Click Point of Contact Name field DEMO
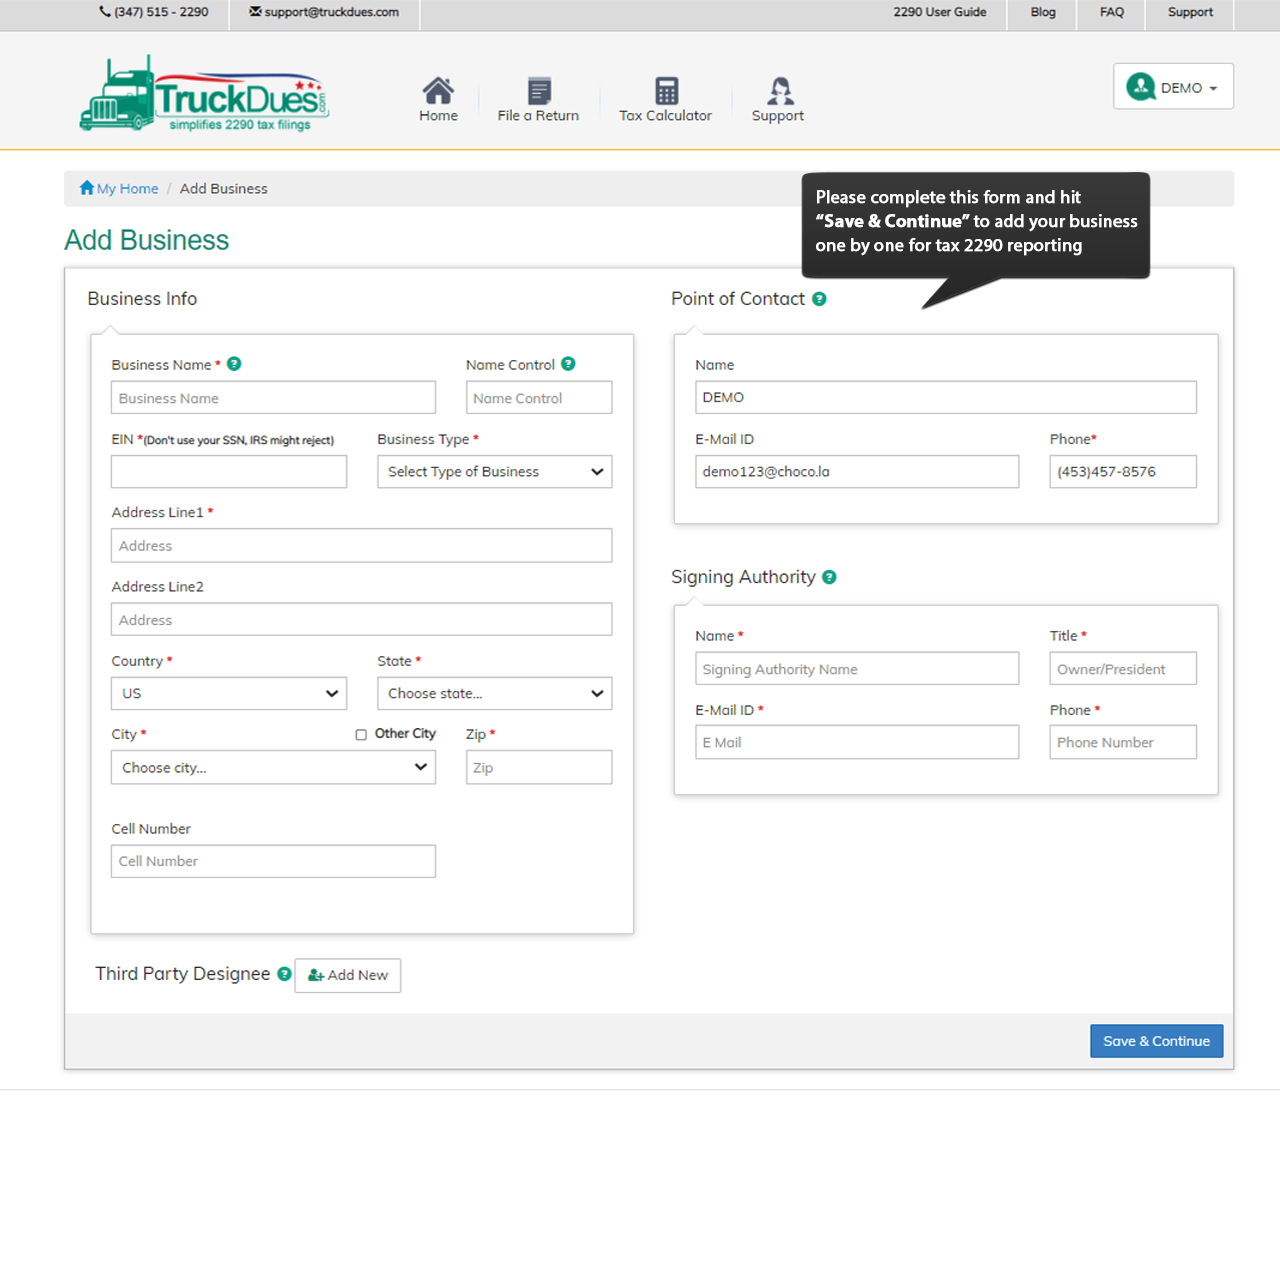Image resolution: width=1280 pixels, height=1280 pixels. coord(945,397)
